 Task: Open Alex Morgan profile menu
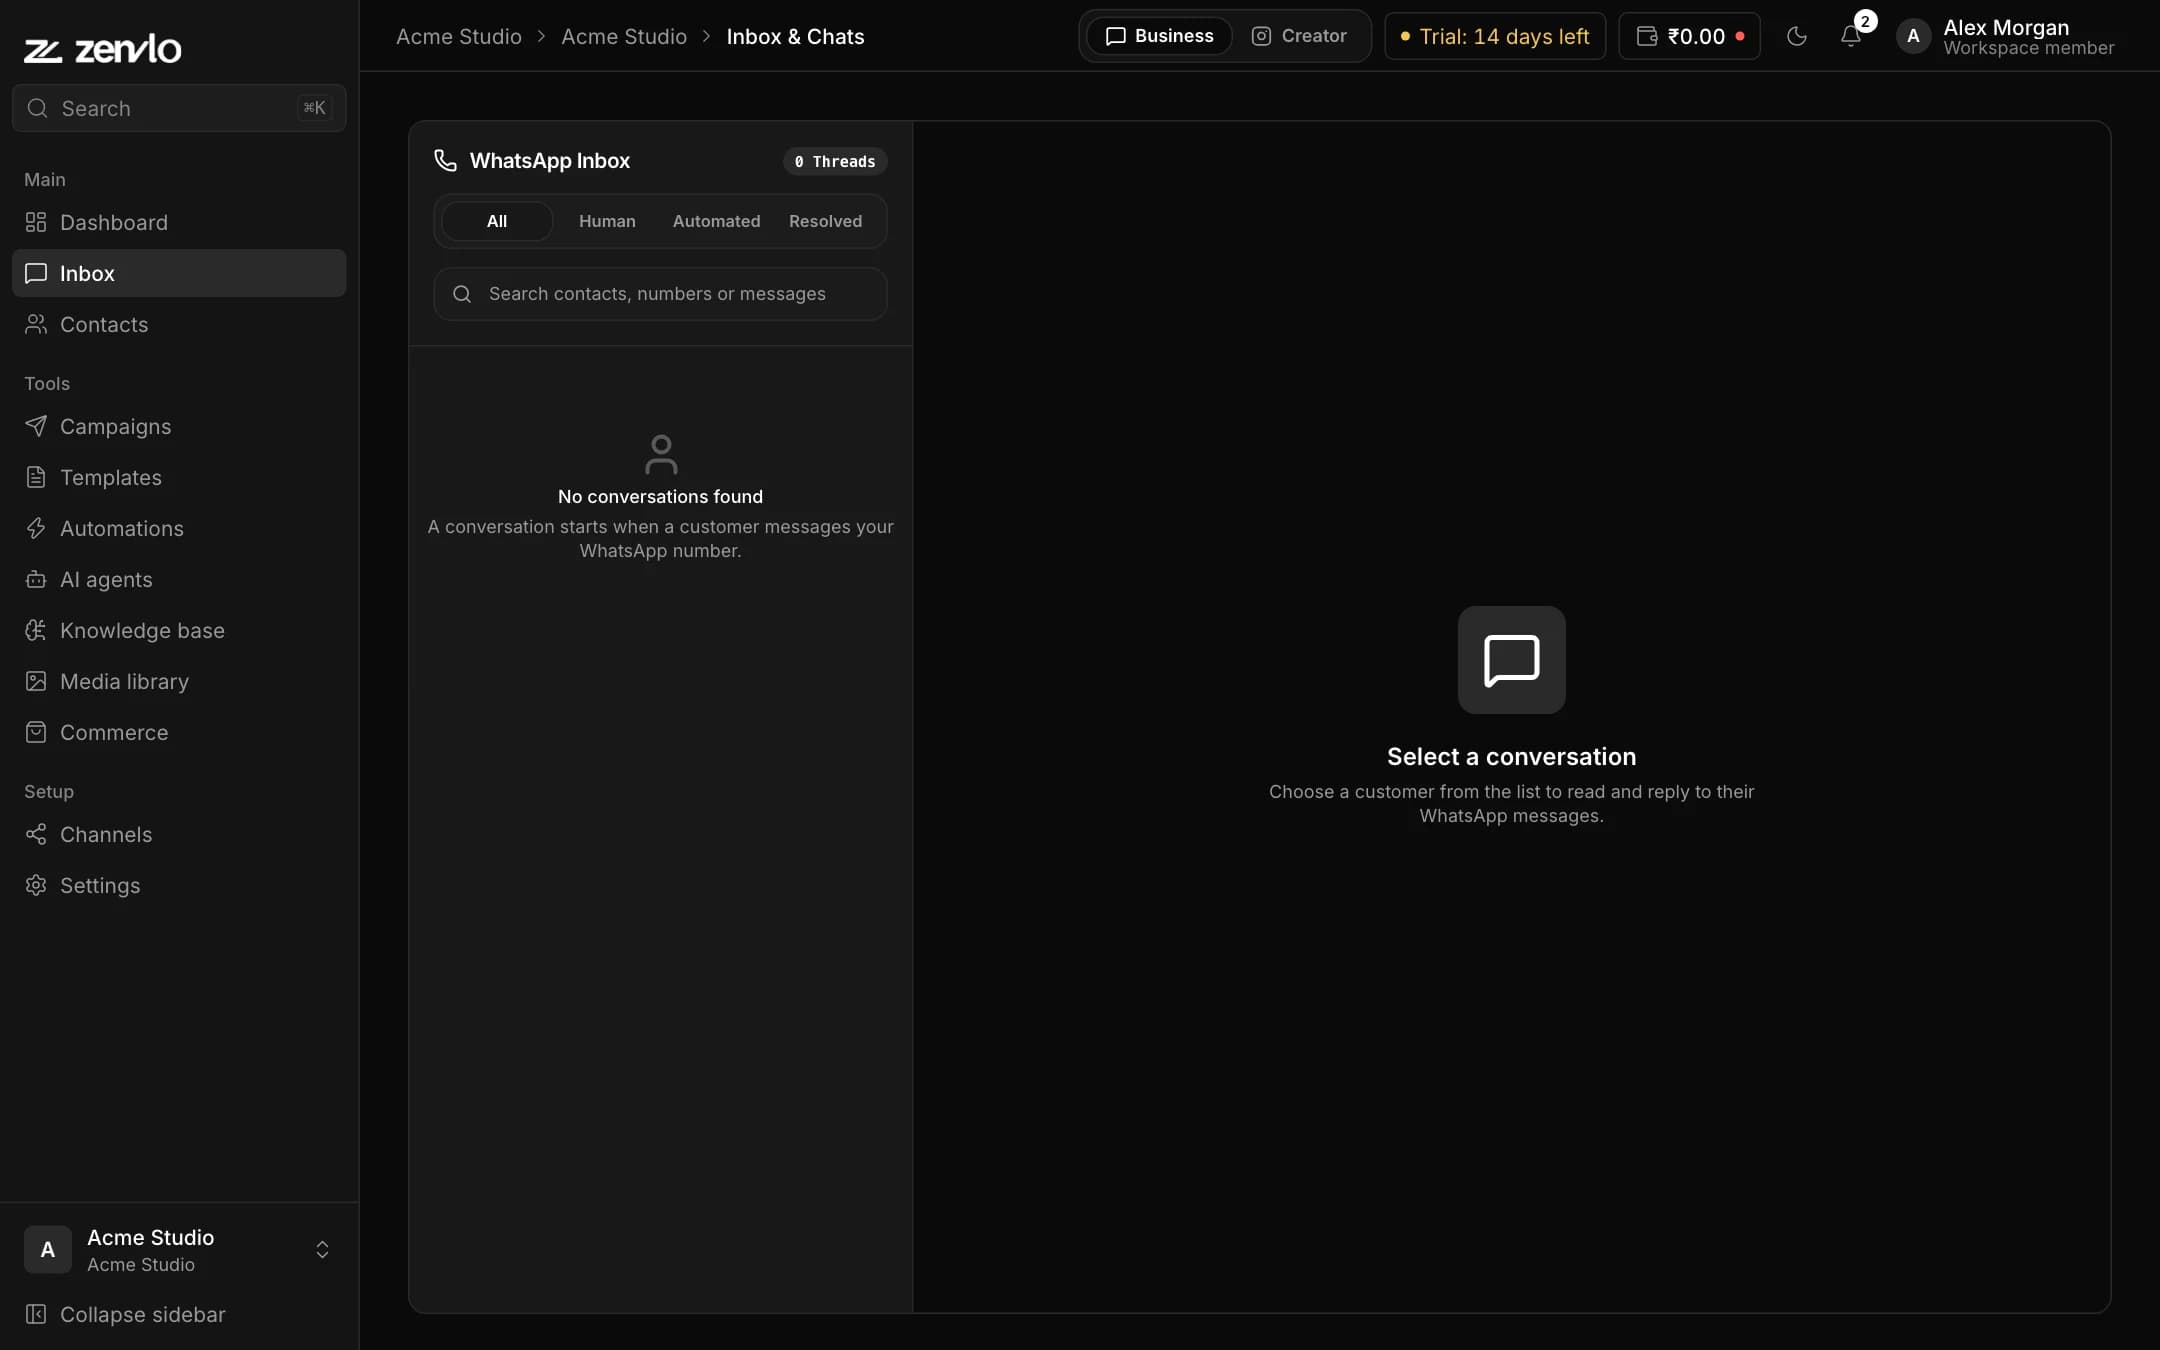[2005, 36]
